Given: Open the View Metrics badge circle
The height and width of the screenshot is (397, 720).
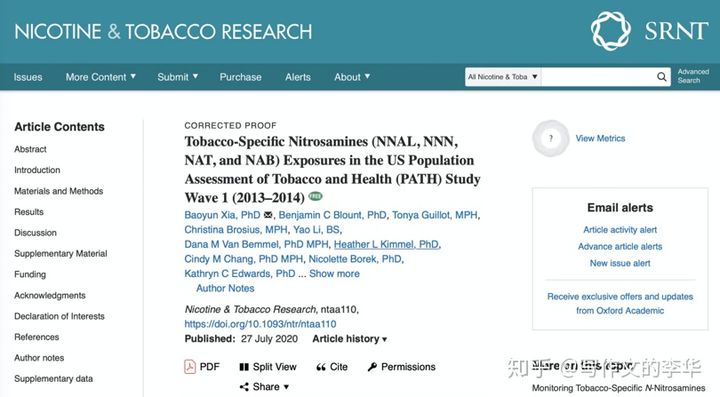Looking at the screenshot, I should [x=551, y=138].
